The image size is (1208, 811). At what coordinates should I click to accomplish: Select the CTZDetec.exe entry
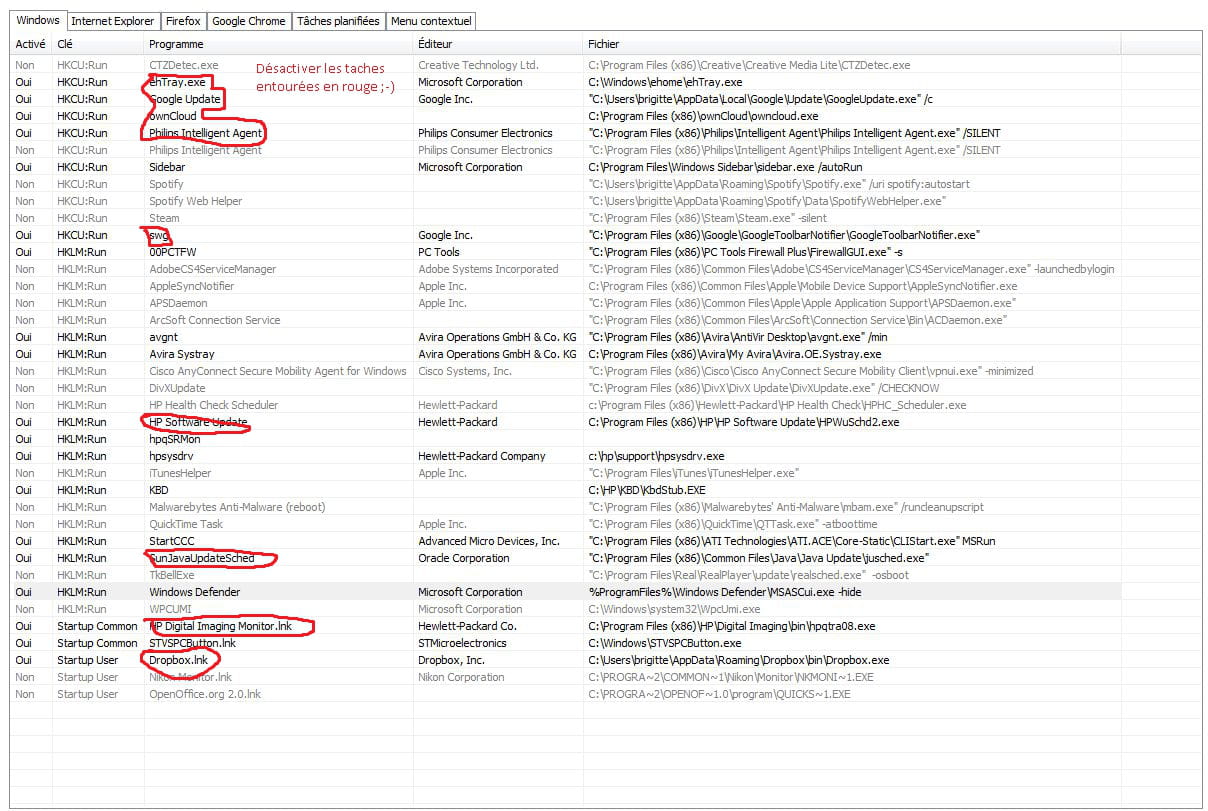point(183,65)
